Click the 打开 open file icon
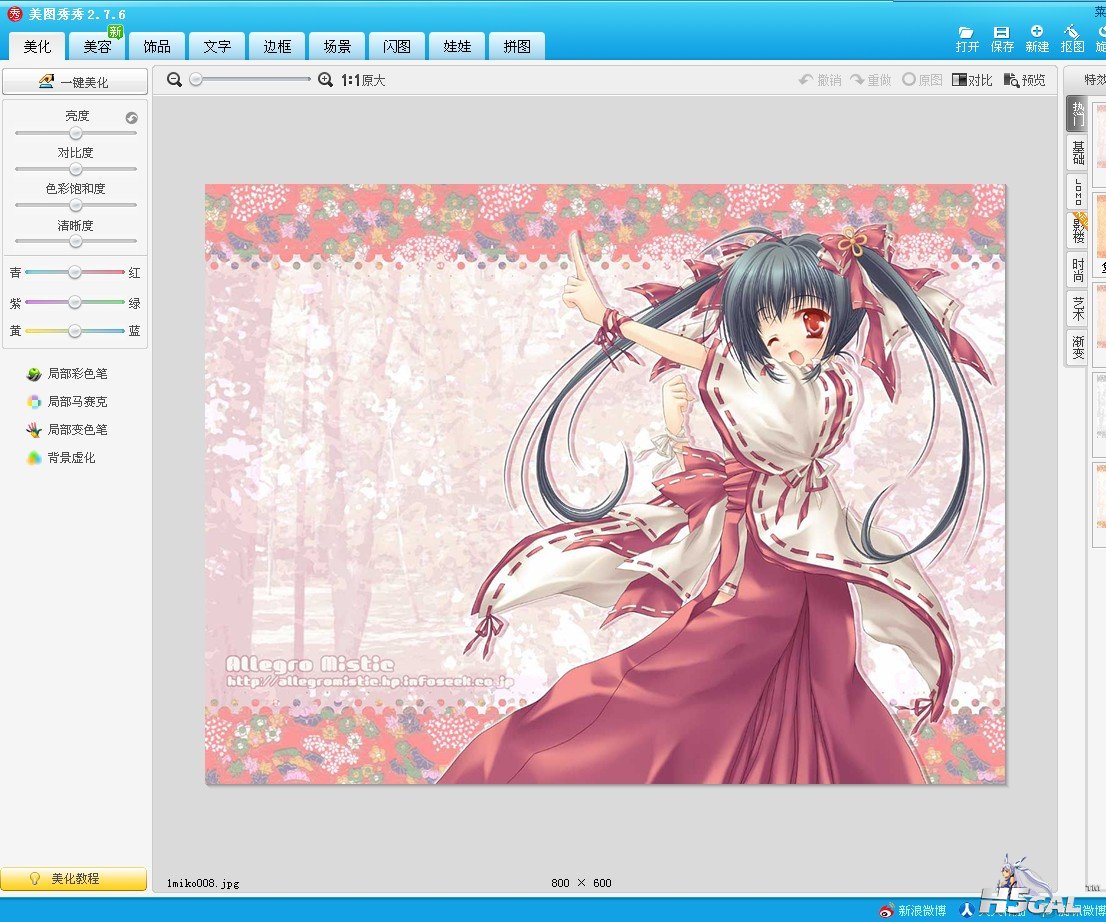The image size is (1106, 922). 966,39
